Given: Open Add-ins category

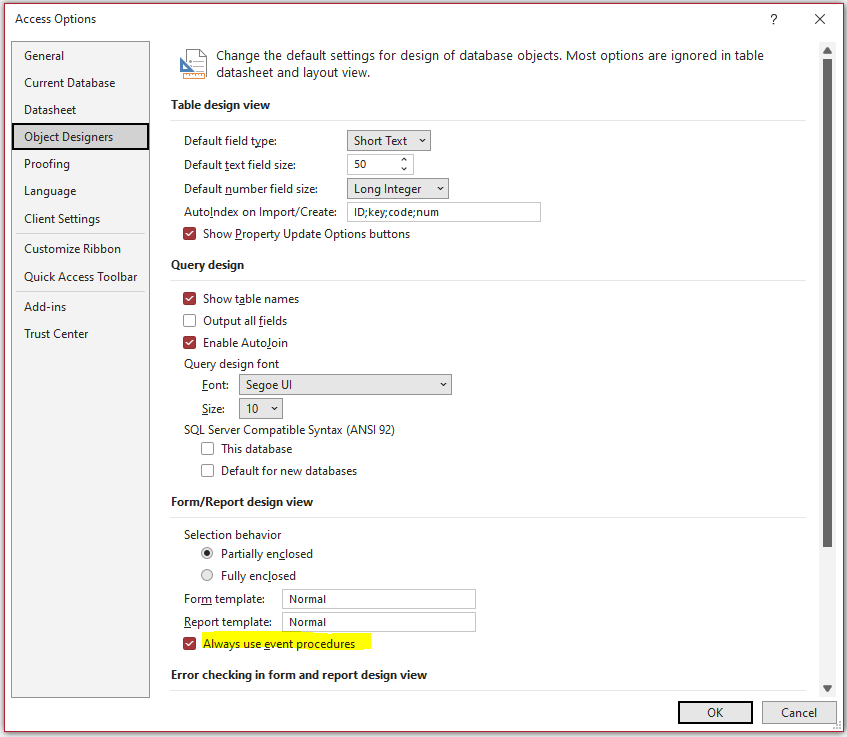Looking at the screenshot, I should click(x=80, y=307).
